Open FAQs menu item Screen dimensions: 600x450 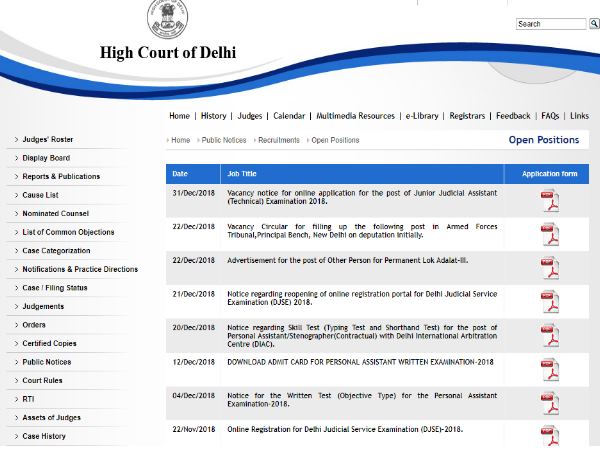coord(550,116)
